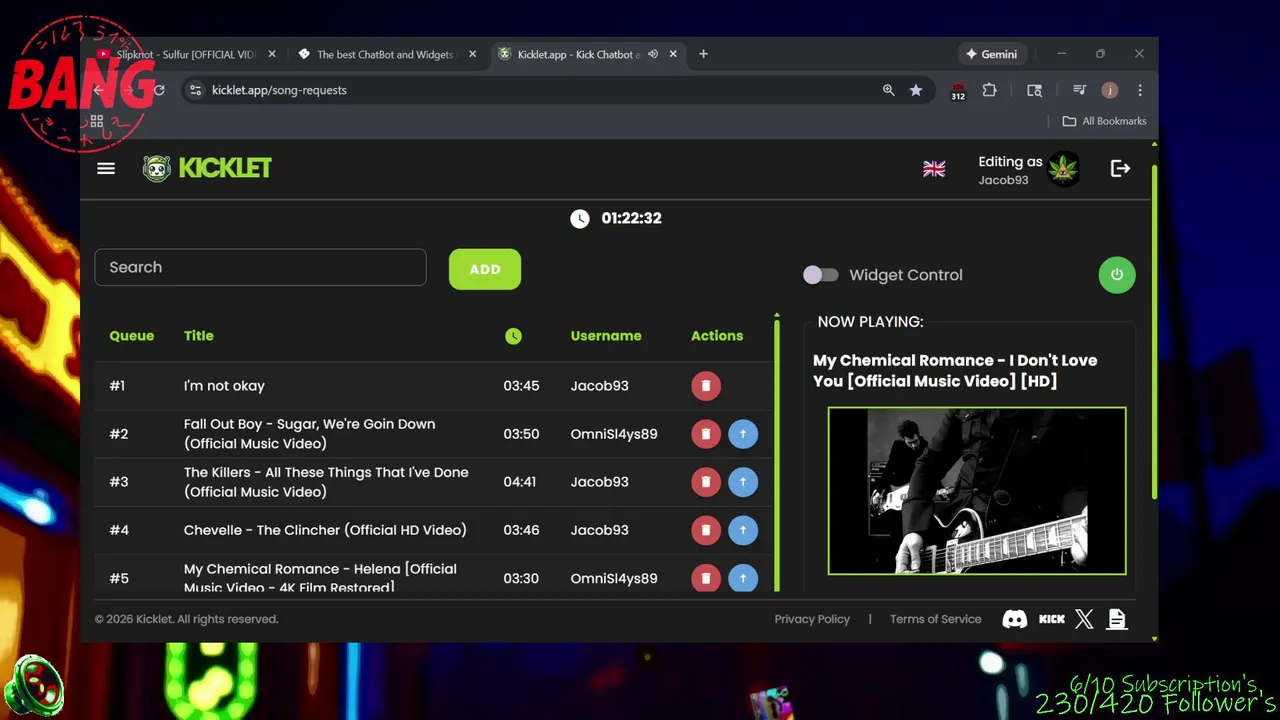This screenshot has width=1280, height=720.
Task: Open the Privacy Policy link
Action: [812, 619]
